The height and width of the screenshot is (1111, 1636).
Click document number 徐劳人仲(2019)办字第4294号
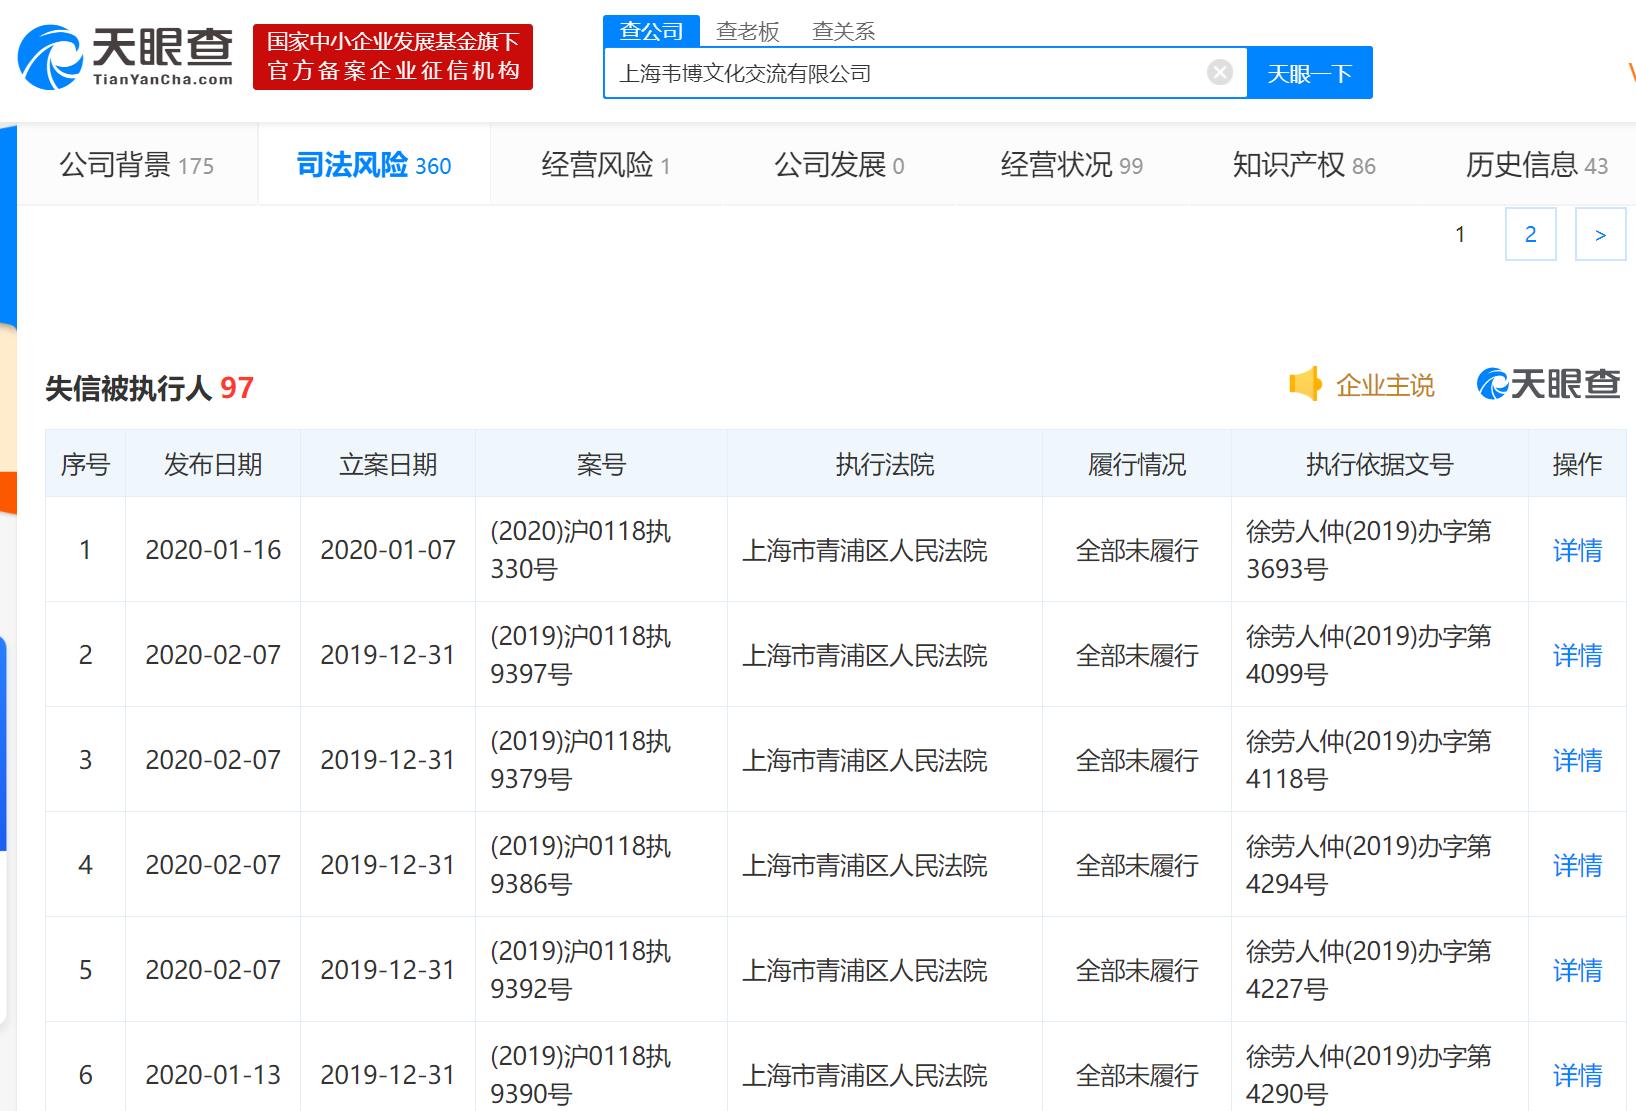(x=1369, y=865)
